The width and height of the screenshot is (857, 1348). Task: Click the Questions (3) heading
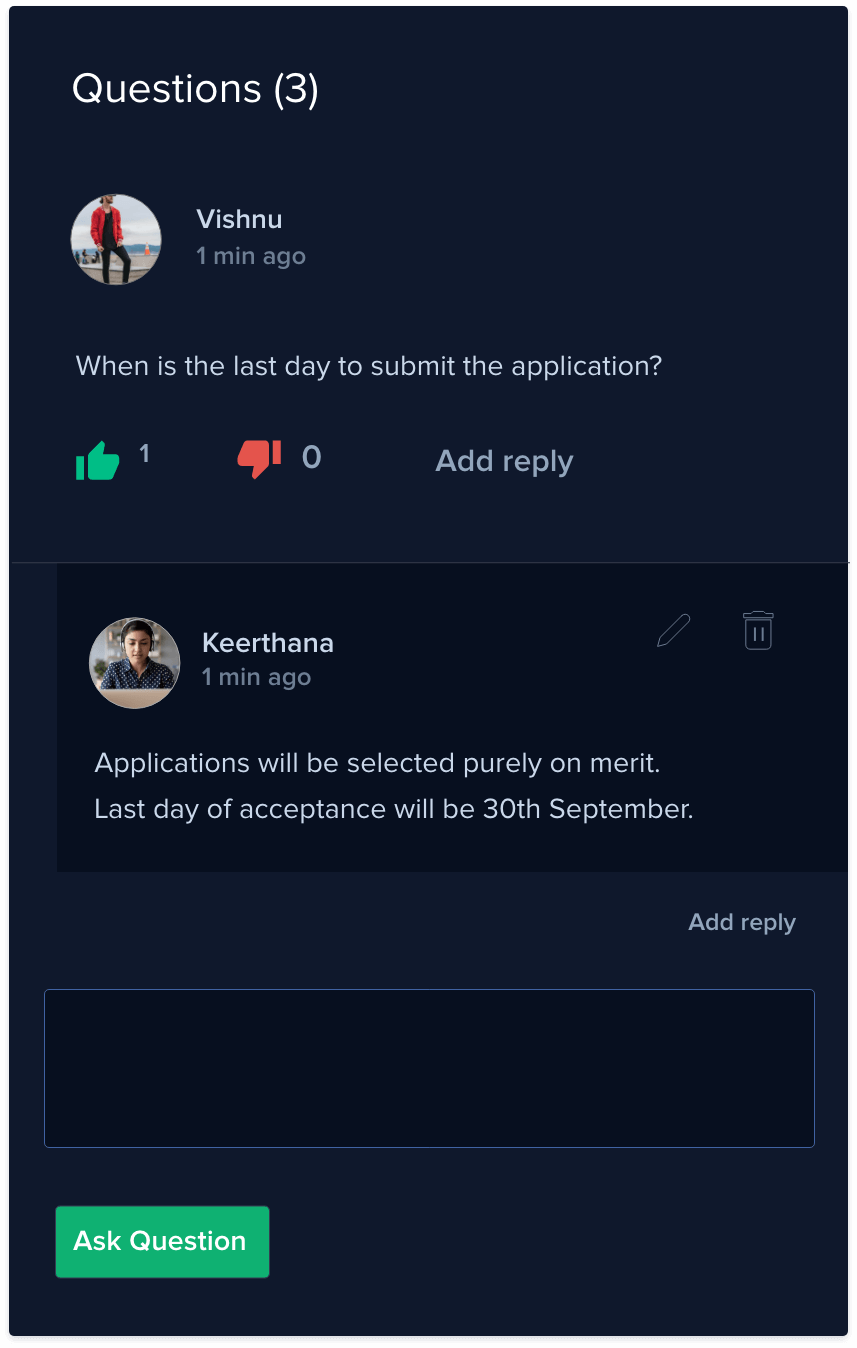pyautogui.click(x=196, y=89)
